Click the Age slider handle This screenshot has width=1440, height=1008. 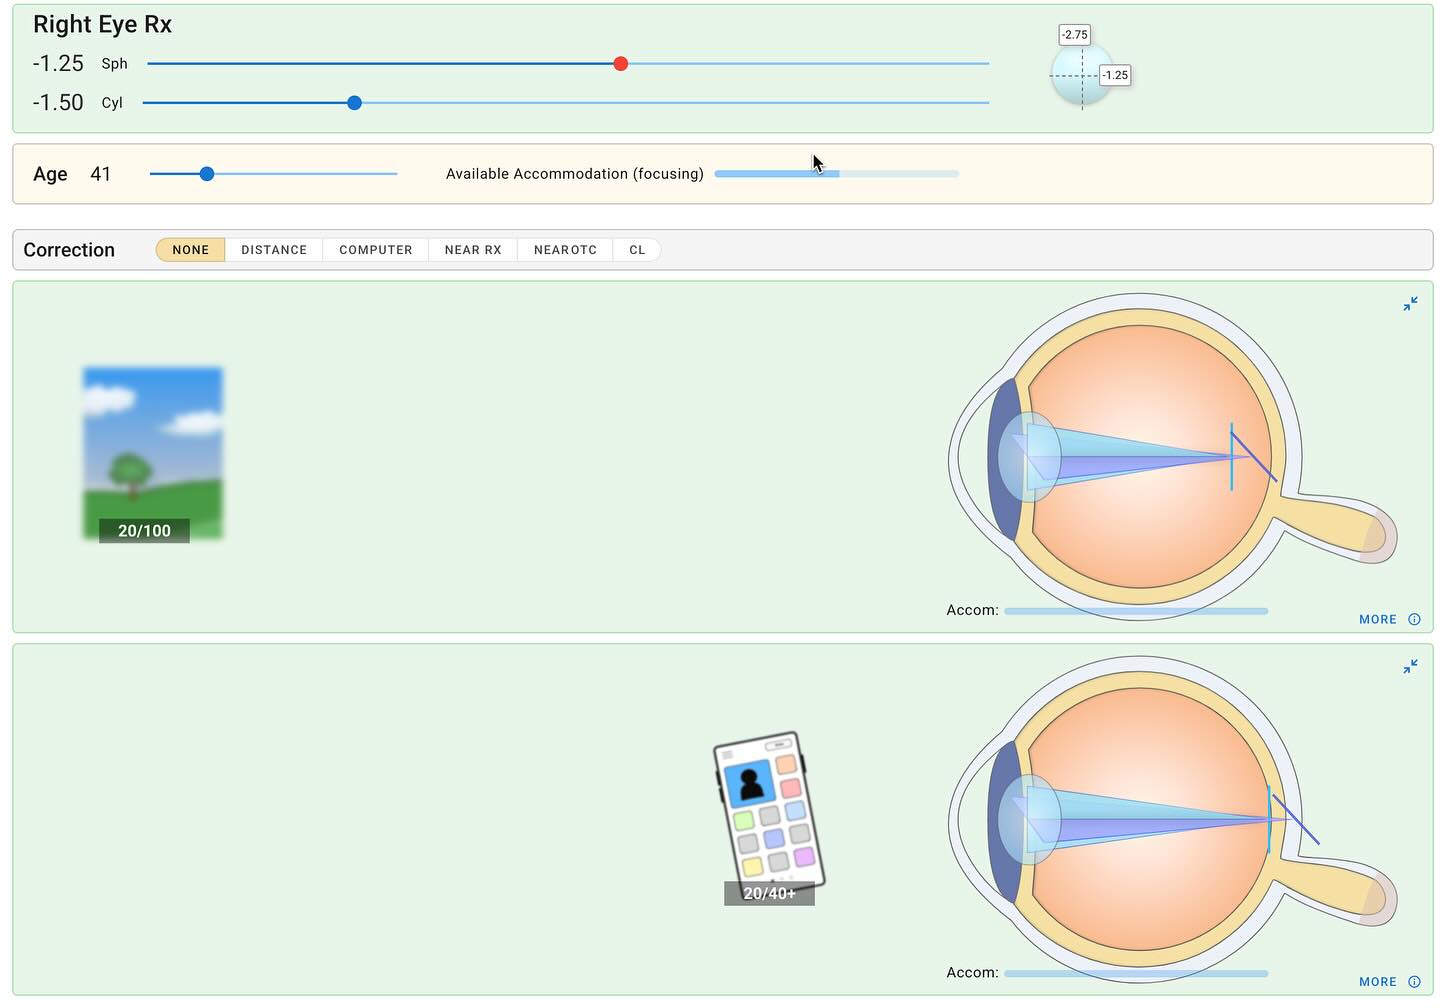207,174
